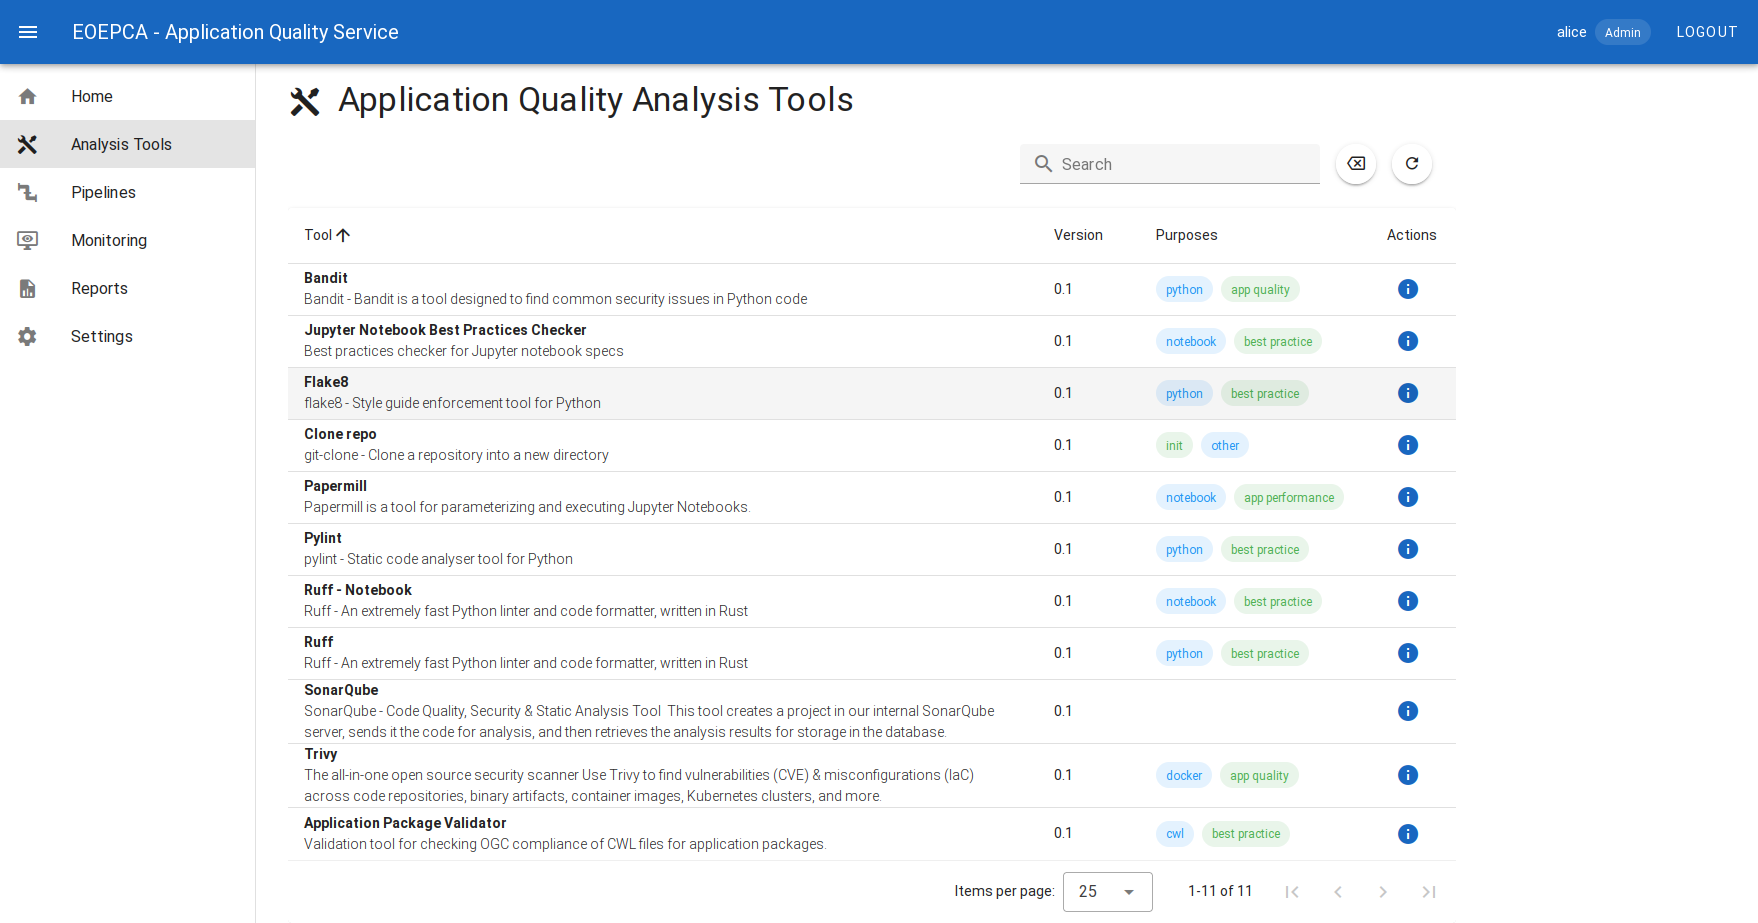Click the init tag for Clone repo

1174,446
